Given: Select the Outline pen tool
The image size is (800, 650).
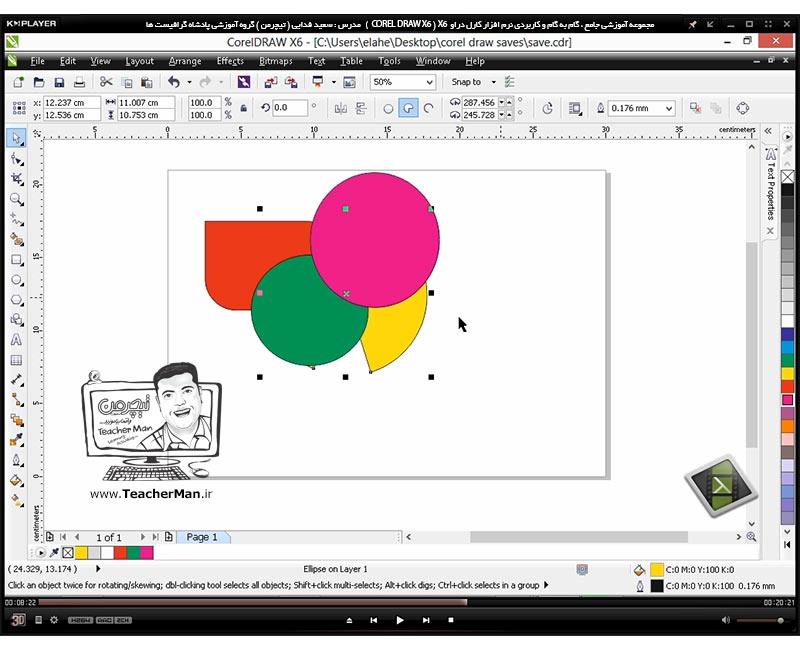Looking at the screenshot, I should point(16,460).
